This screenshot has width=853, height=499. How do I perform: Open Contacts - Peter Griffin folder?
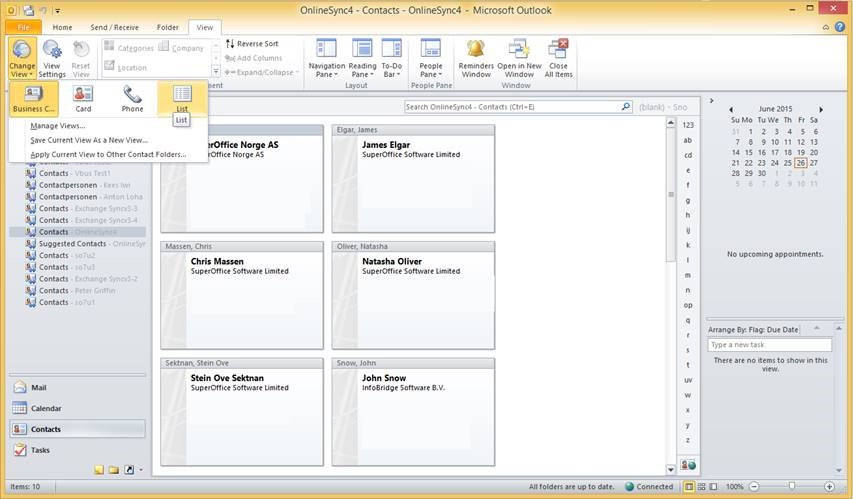pyautogui.click(x=71, y=291)
